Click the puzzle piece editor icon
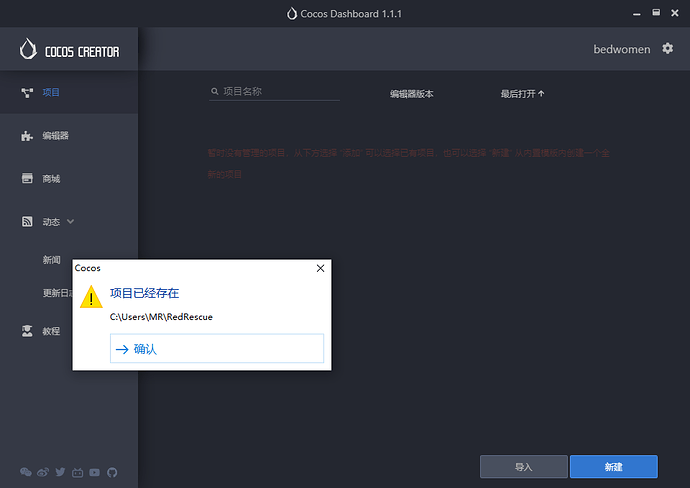690x488 pixels. click(27, 136)
